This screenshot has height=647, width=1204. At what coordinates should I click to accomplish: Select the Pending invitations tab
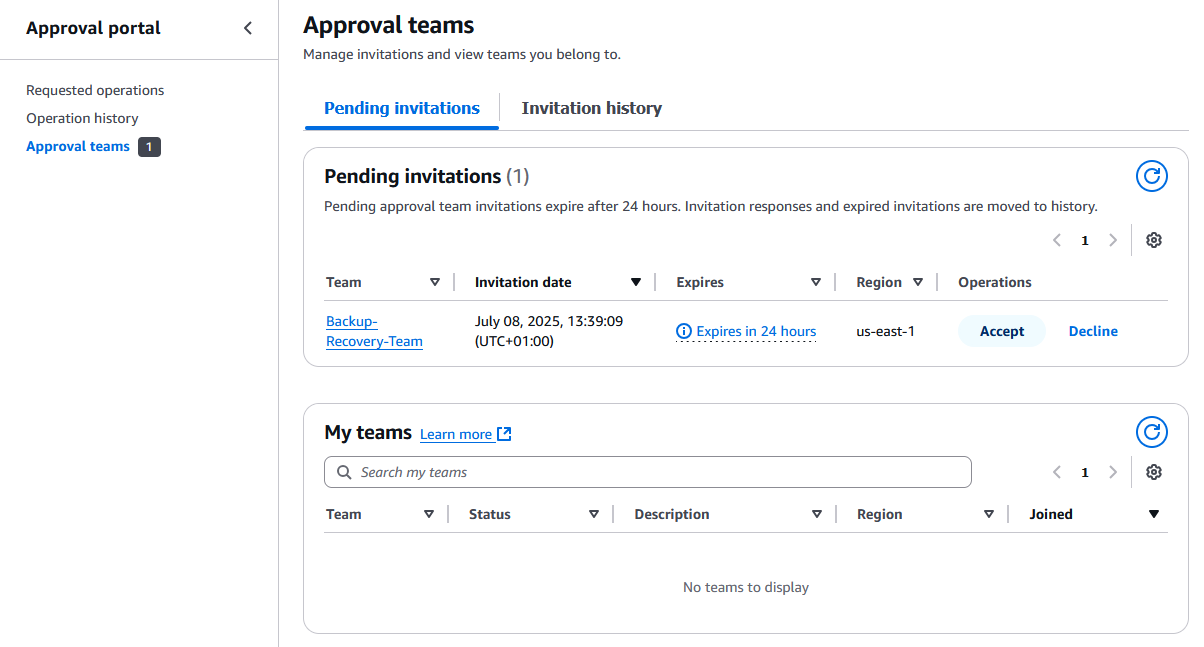point(401,107)
